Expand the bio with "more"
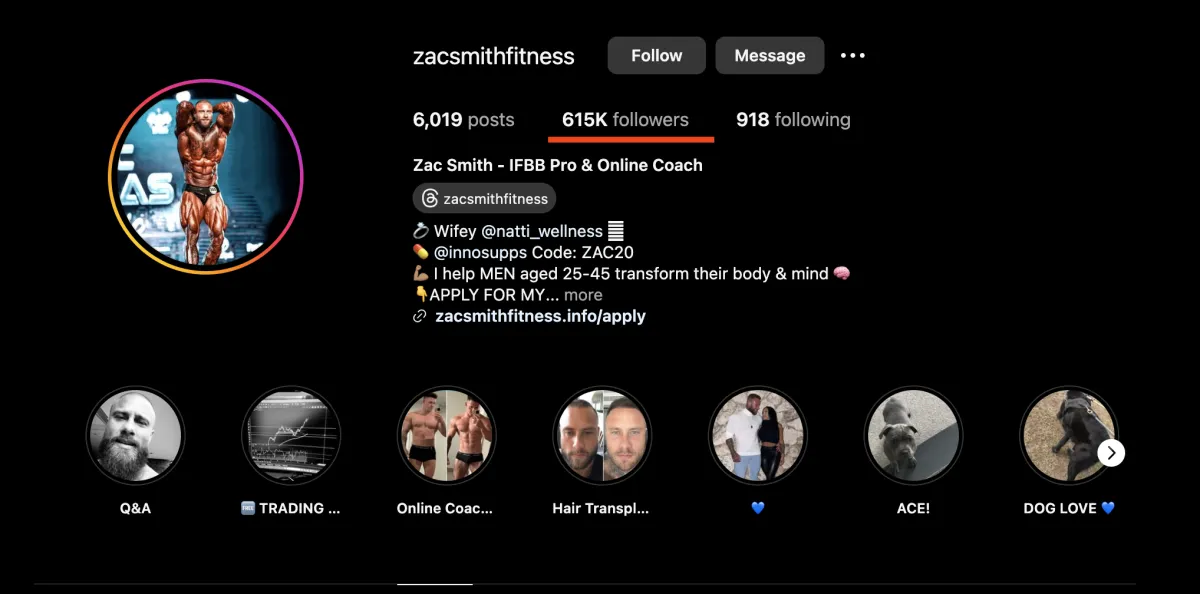 [x=583, y=295]
